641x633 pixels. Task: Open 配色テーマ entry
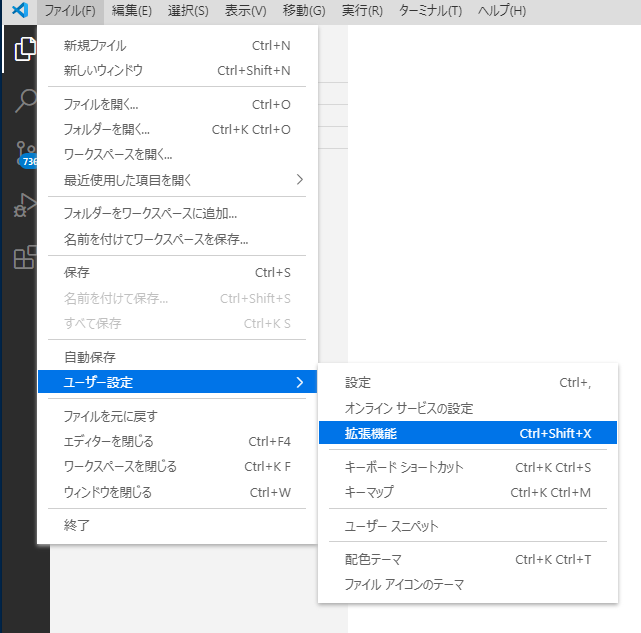[468, 559]
